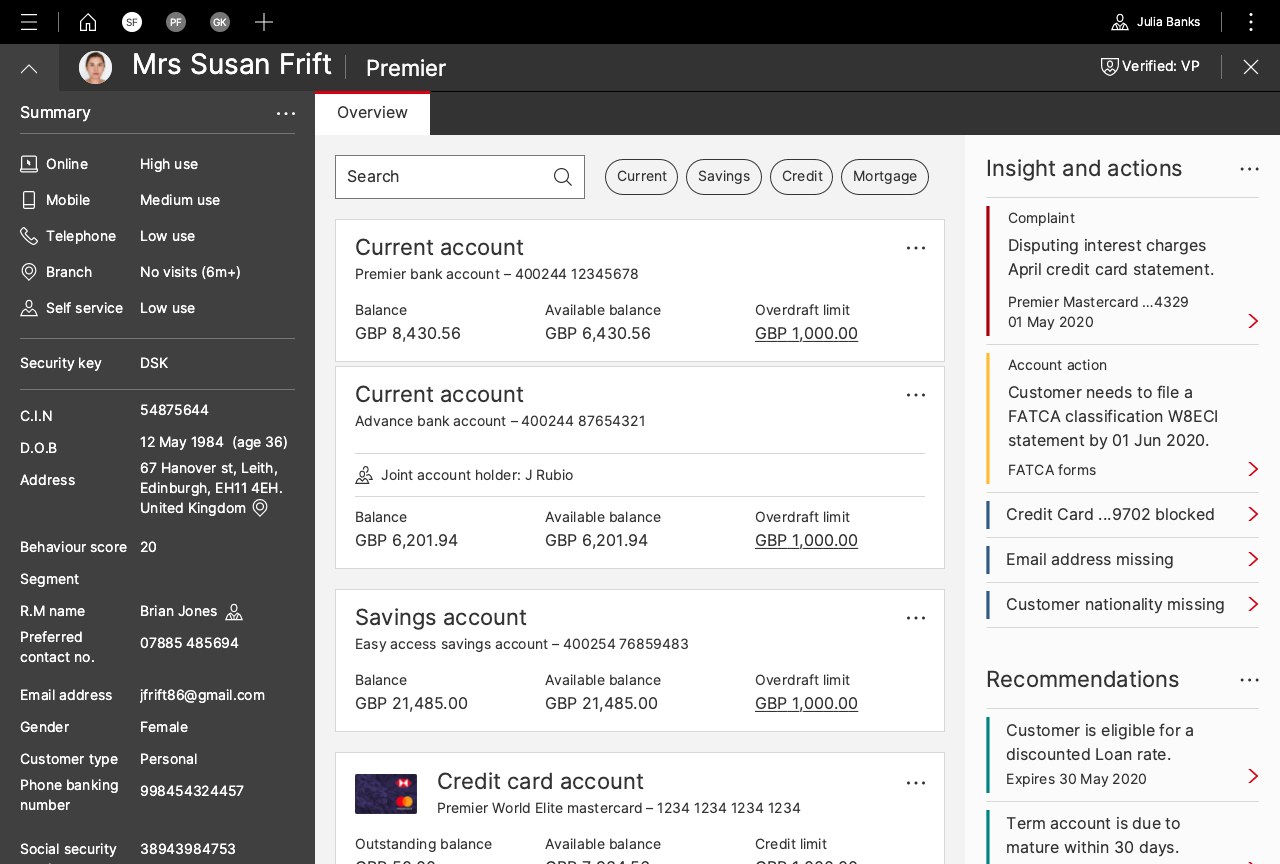Open the address map pin icon

click(260, 508)
